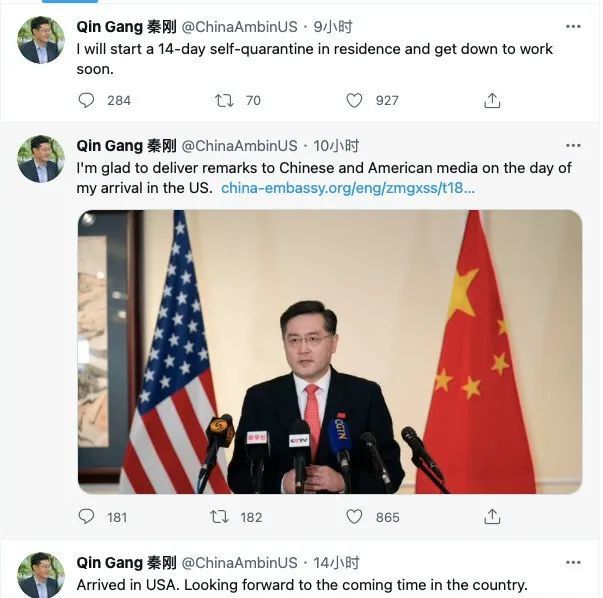The height and width of the screenshot is (598, 603).
Task: Open profile avatar on the Arrived in USA tweet
Action: point(41,575)
